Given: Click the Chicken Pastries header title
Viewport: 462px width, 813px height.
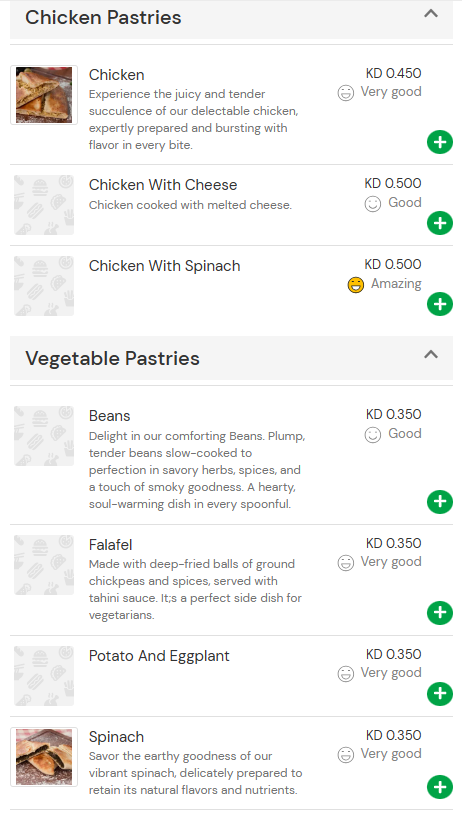Looking at the screenshot, I should pyautogui.click(x=103, y=18).
